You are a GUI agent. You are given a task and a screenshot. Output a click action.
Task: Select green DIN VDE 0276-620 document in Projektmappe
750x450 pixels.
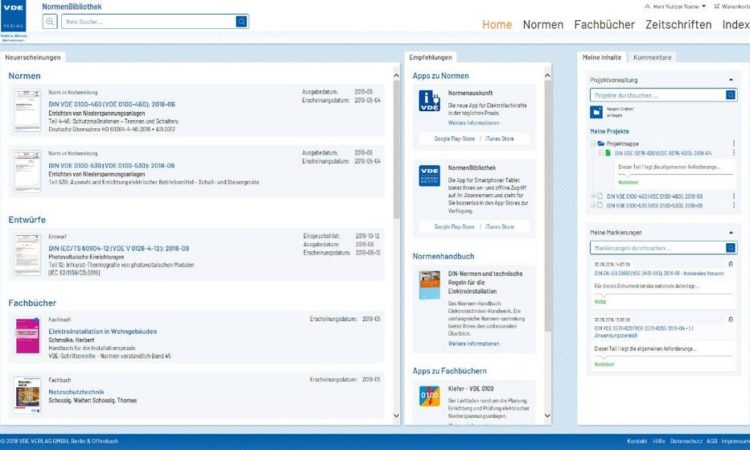click(x=608, y=153)
